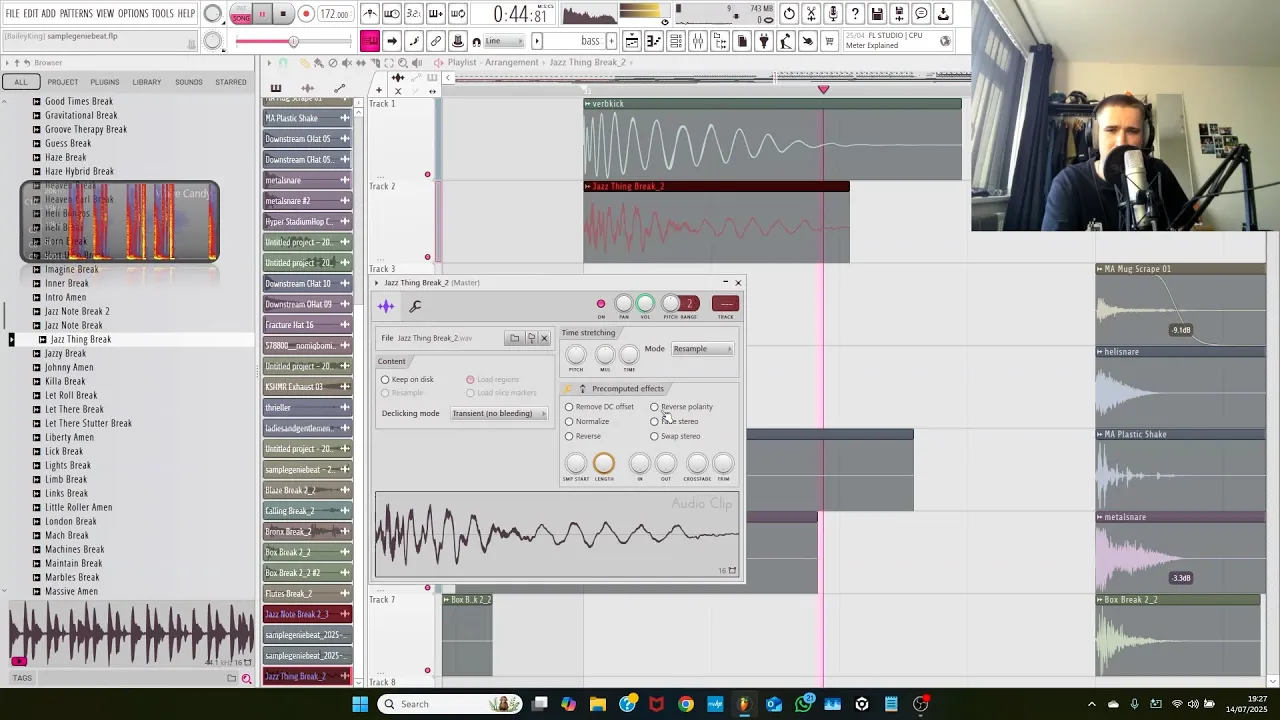Click the pause button in transport
The image size is (1280, 720).
(262, 14)
